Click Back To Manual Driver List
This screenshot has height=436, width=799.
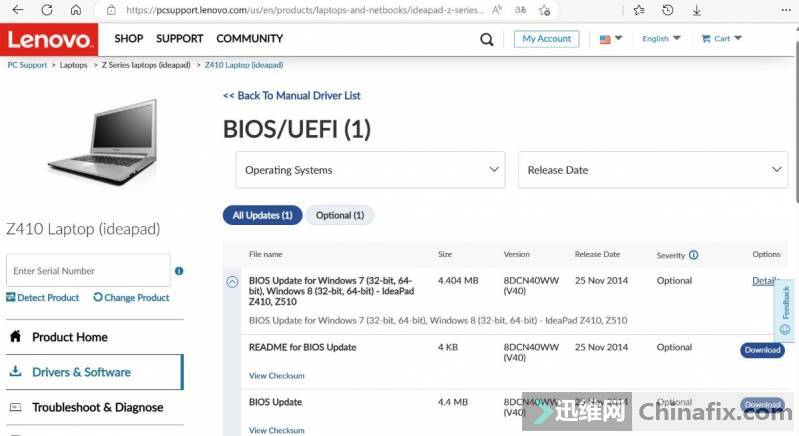[x=291, y=96]
